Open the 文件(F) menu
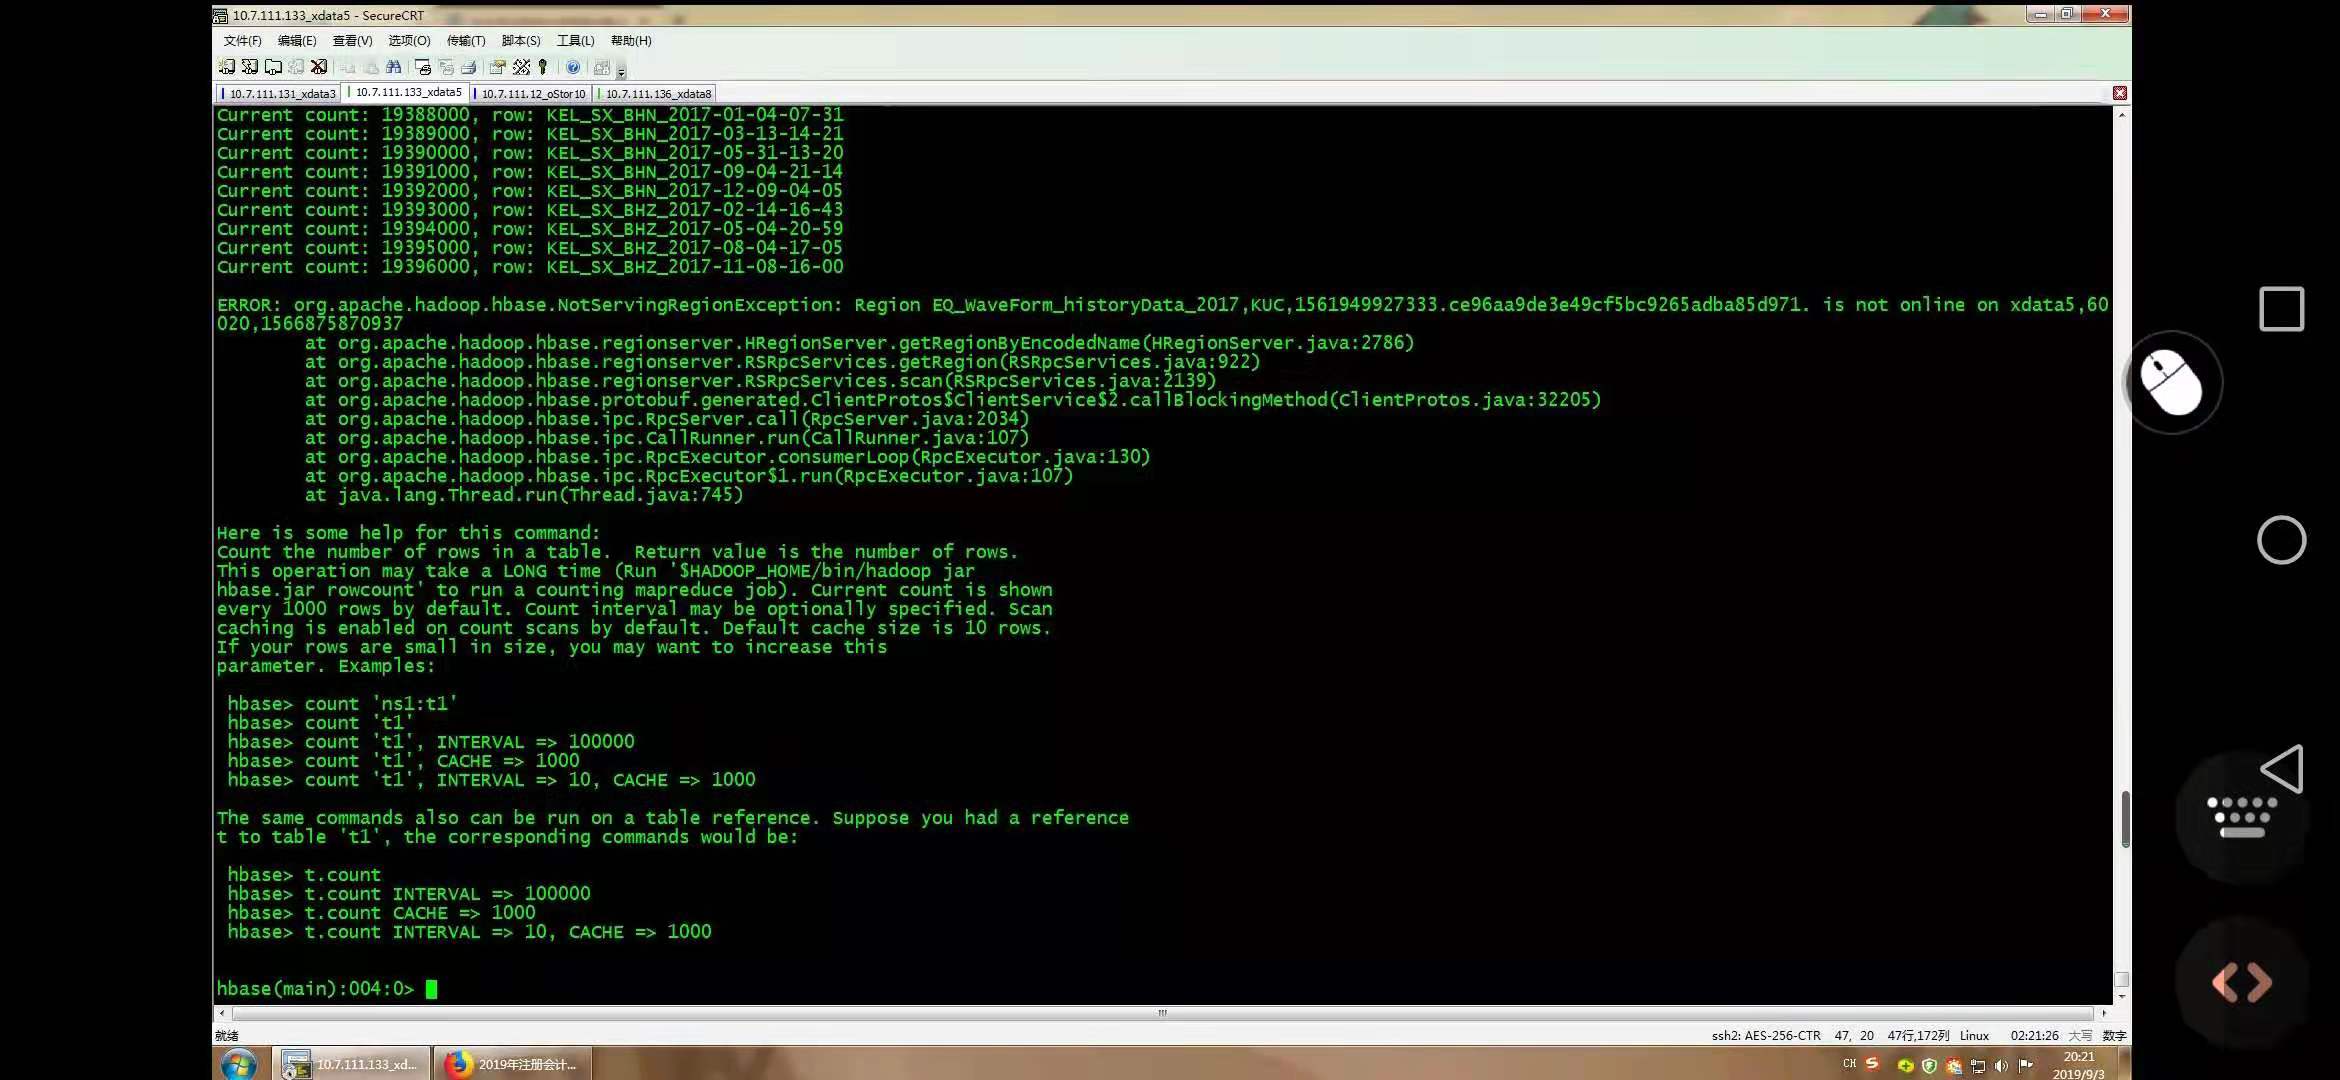 (242, 41)
